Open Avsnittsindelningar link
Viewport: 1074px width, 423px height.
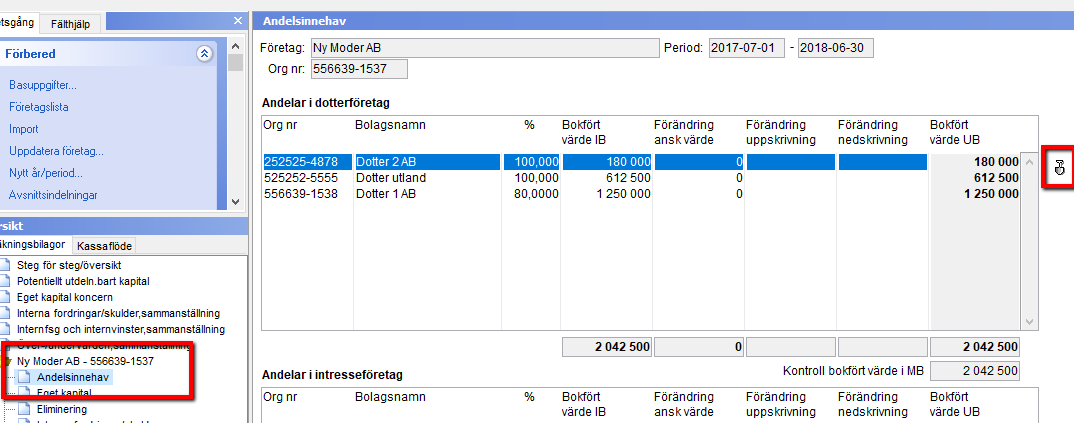53,195
